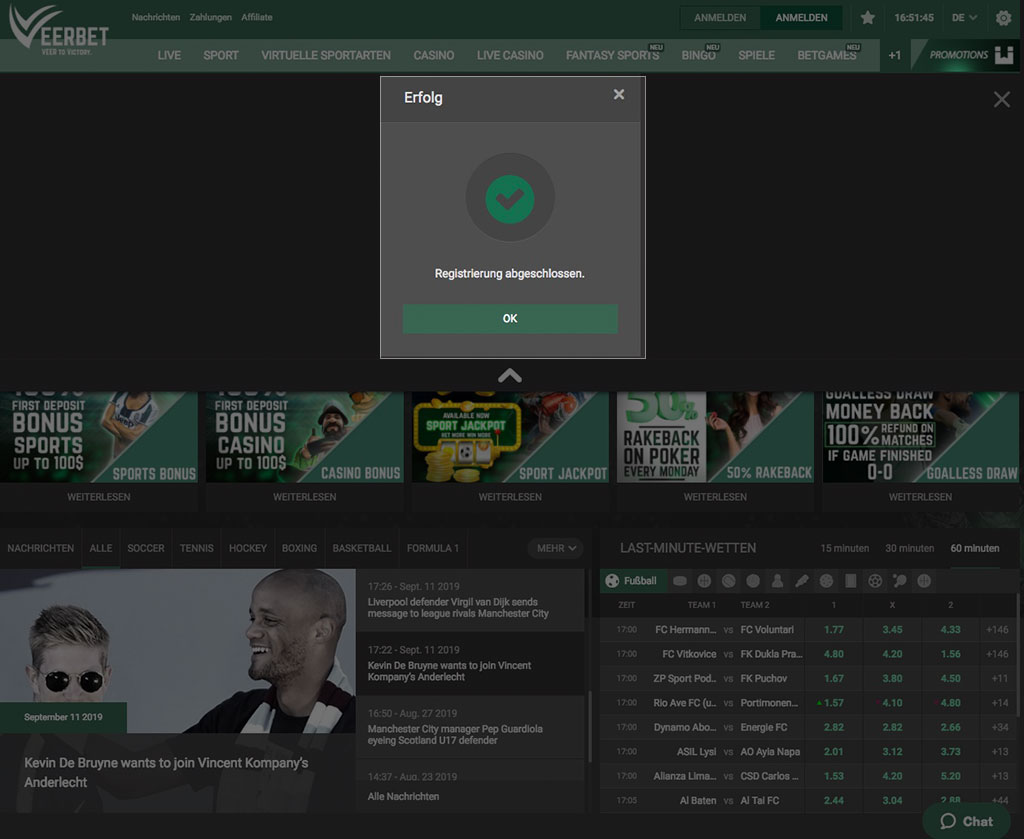Open the Casino Bonus promotion banner
This screenshot has height=839, width=1024.
click(x=304, y=437)
